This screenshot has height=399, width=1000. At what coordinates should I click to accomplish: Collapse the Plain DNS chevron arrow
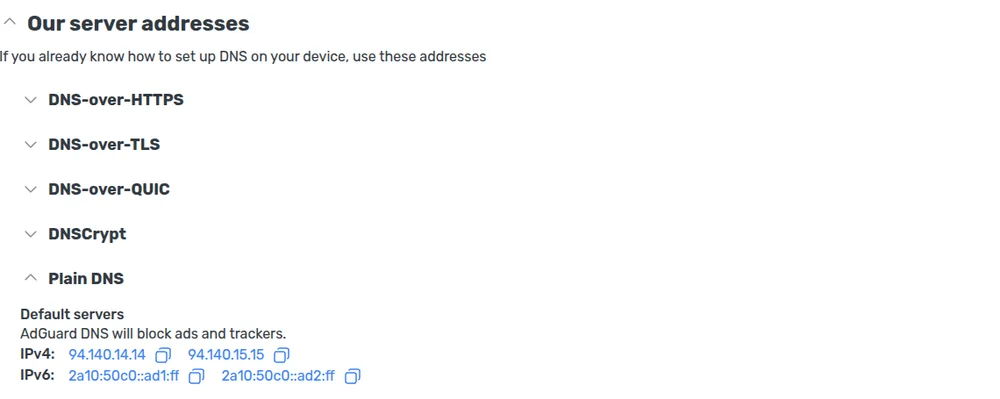coord(31,278)
